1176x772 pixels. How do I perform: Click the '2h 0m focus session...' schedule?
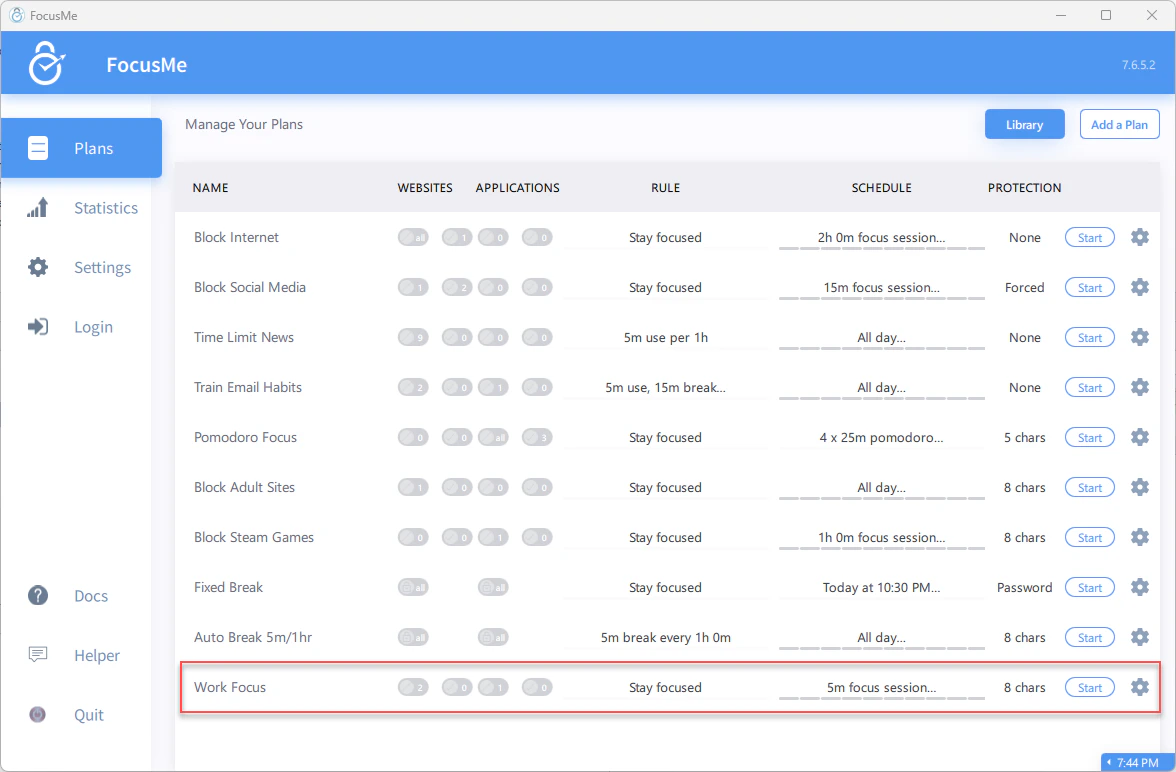pyautogui.click(x=881, y=237)
